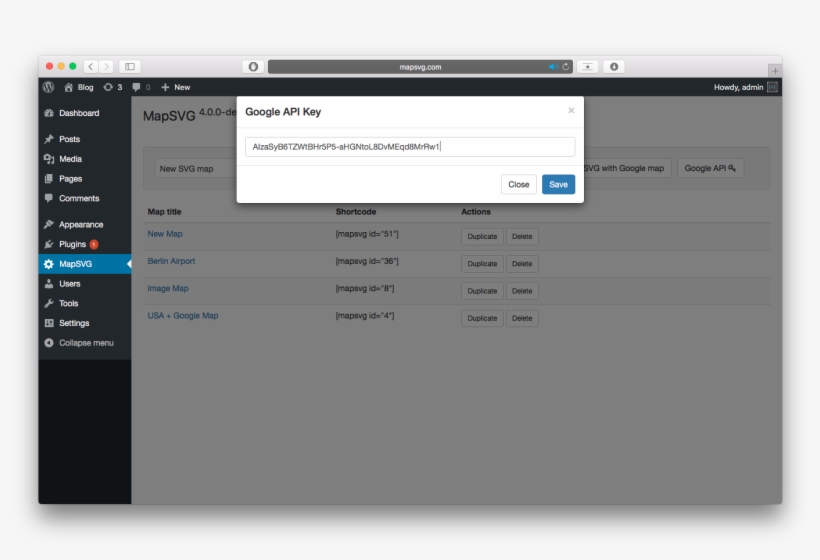Click the Safari back arrow
Image resolution: width=820 pixels, height=560 pixels.
click(x=90, y=67)
